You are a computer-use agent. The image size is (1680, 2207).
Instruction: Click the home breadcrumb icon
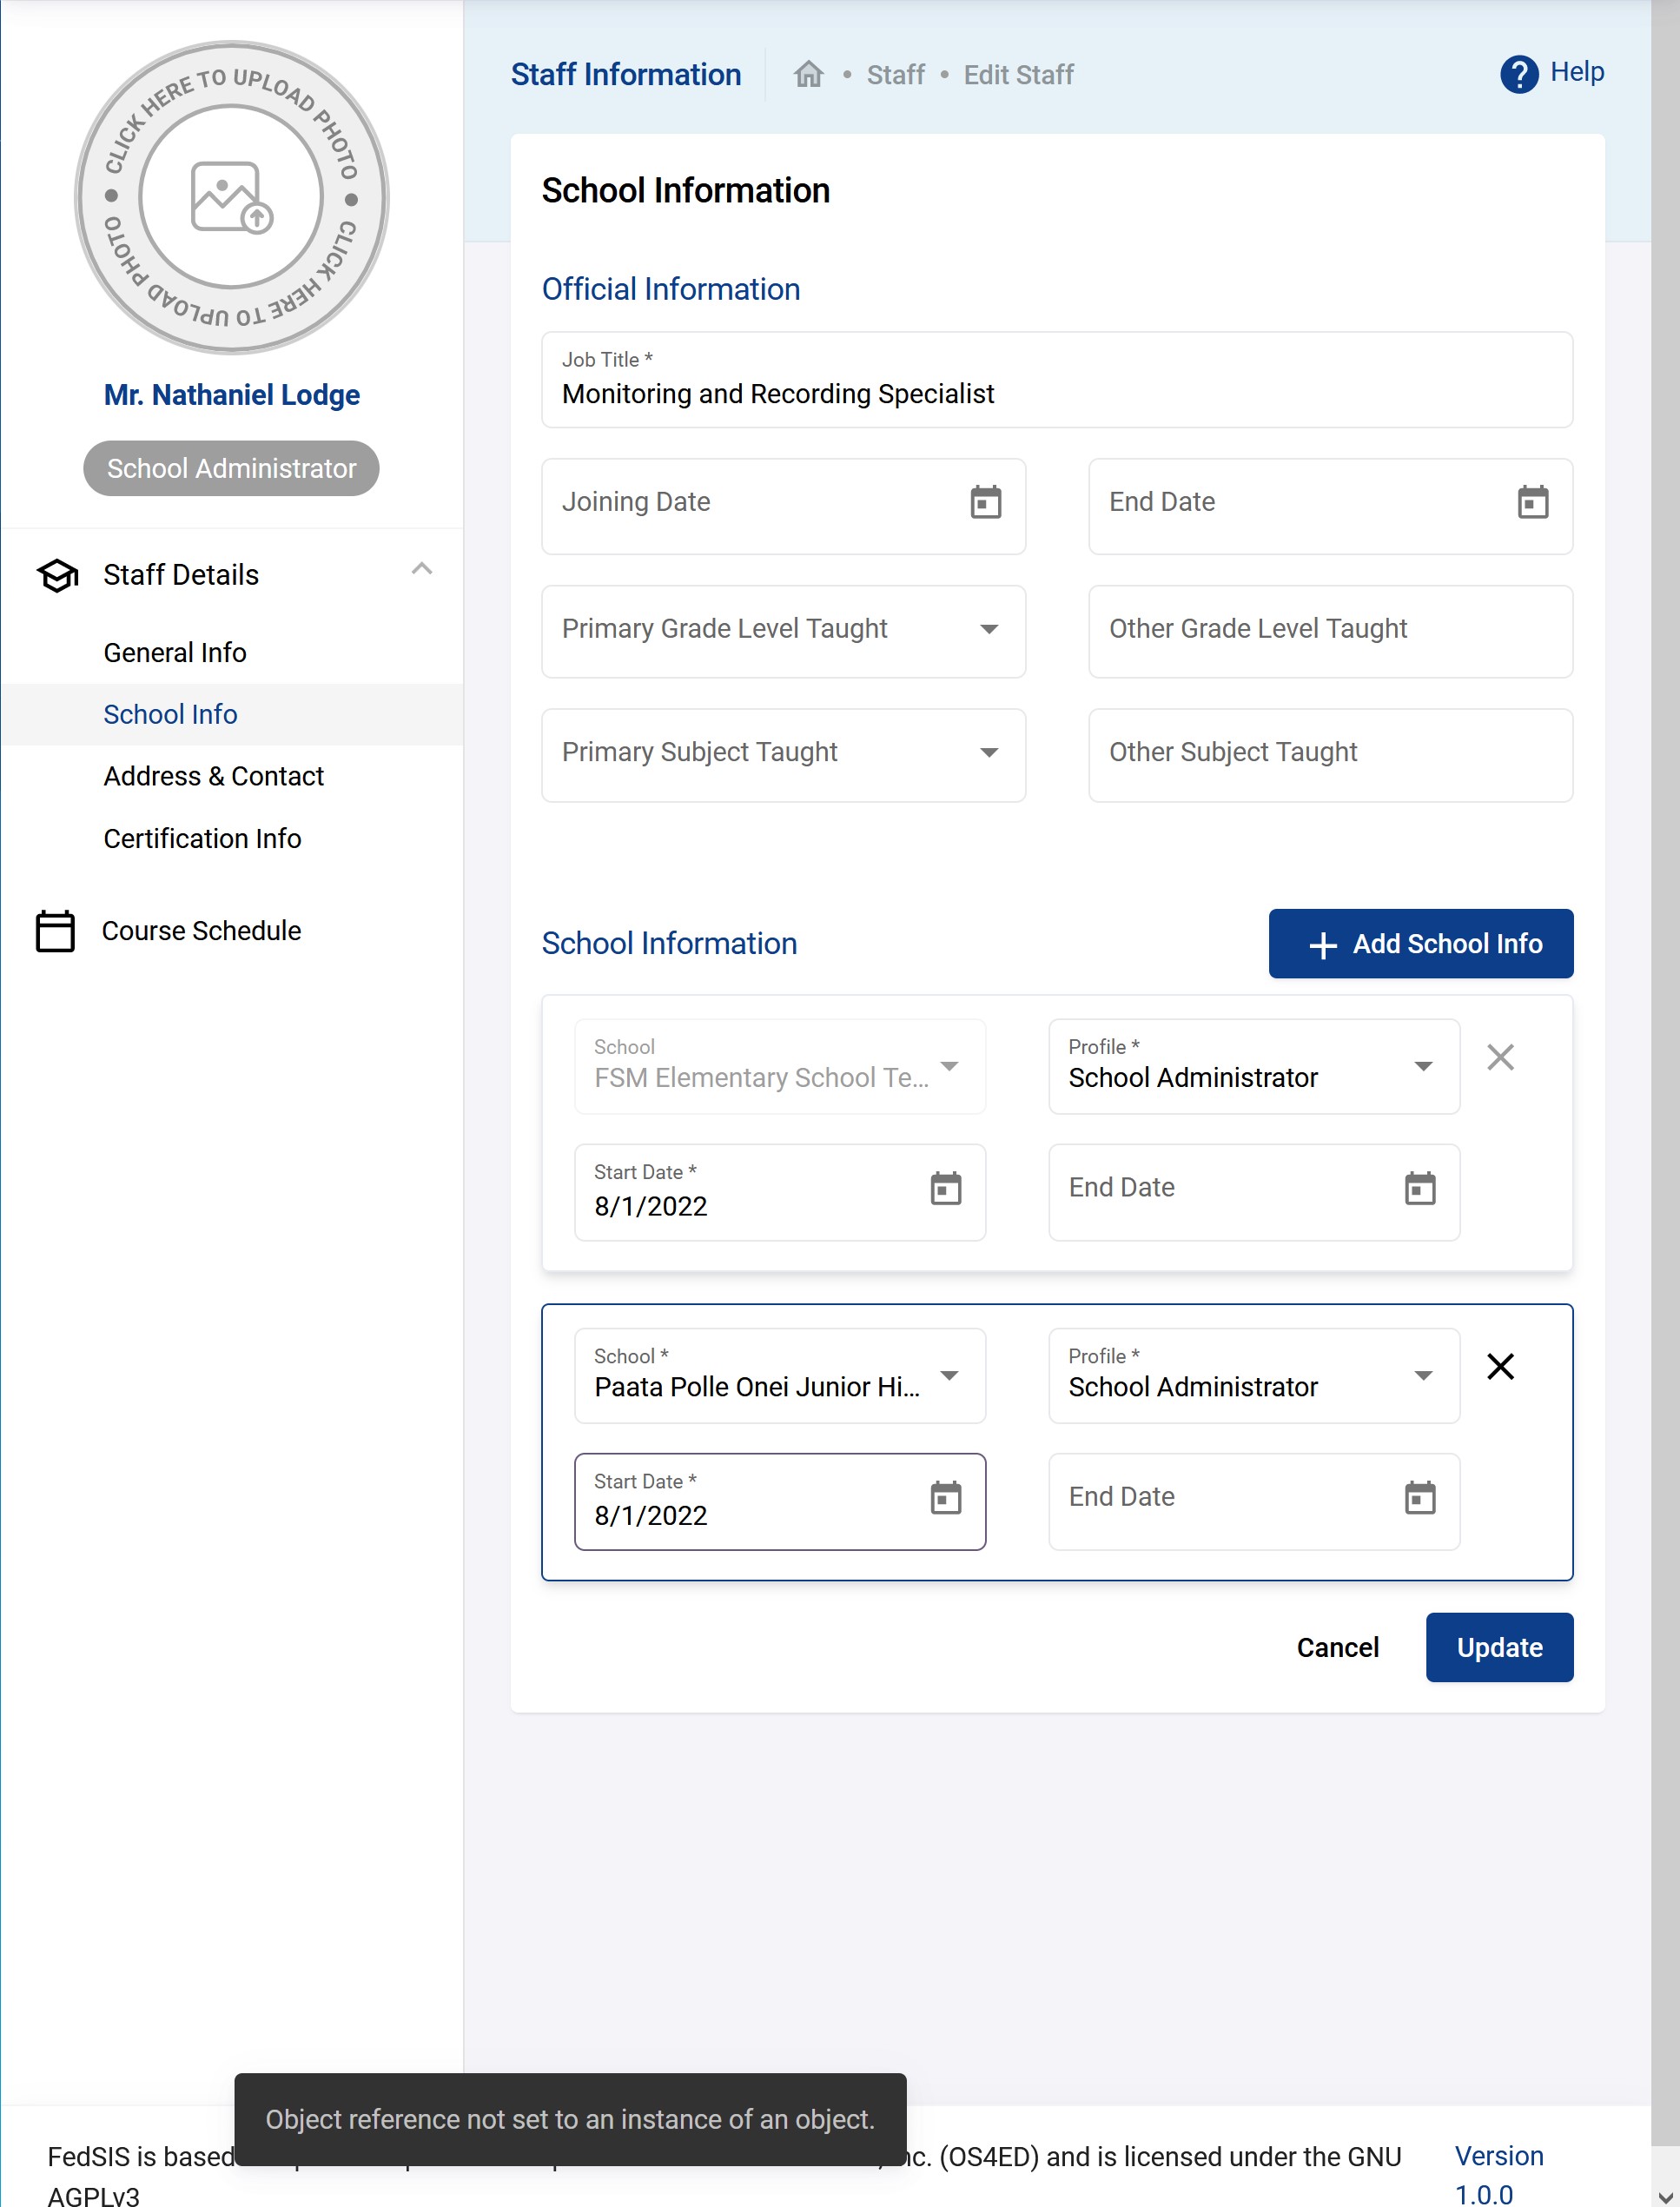808,74
